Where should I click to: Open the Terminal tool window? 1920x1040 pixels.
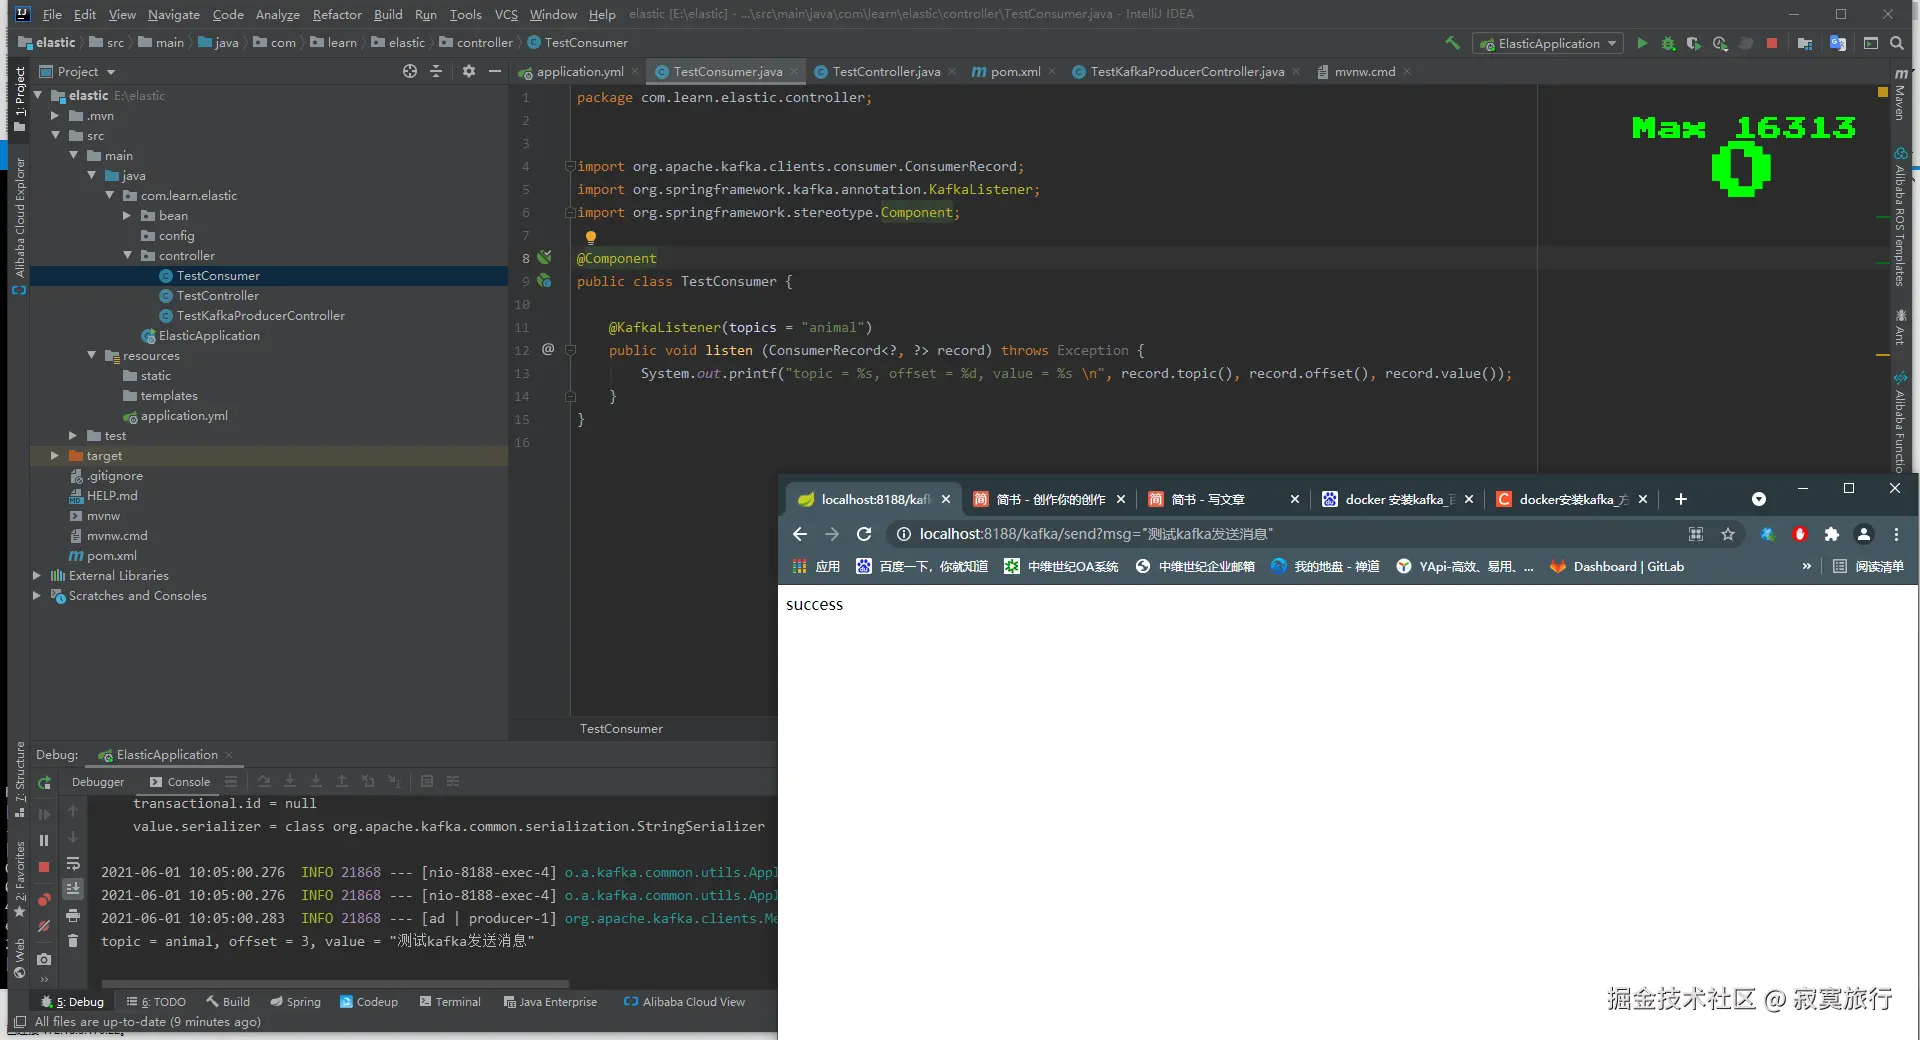coord(450,1001)
